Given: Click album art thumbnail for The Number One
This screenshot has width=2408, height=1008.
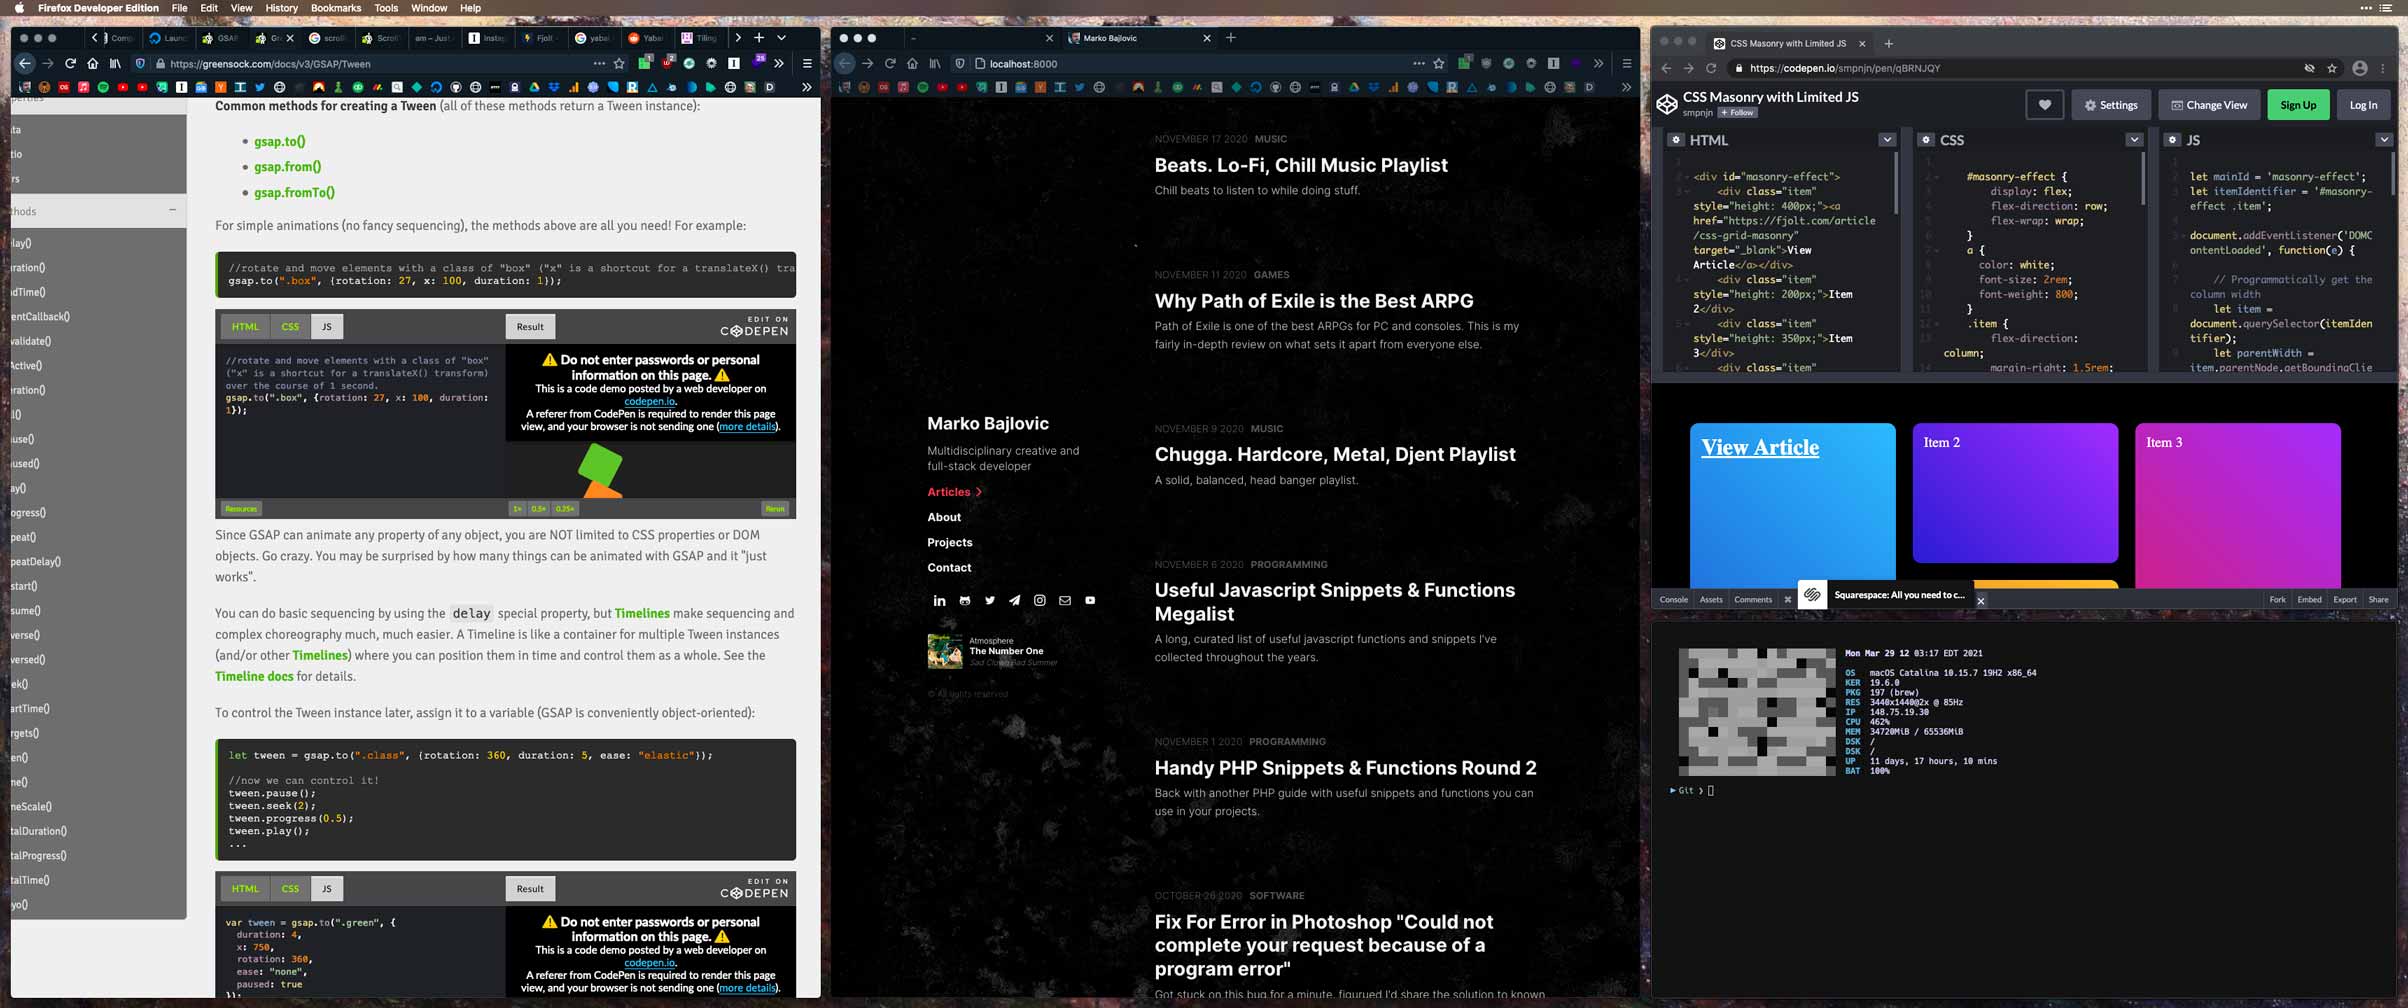Looking at the screenshot, I should [x=945, y=651].
